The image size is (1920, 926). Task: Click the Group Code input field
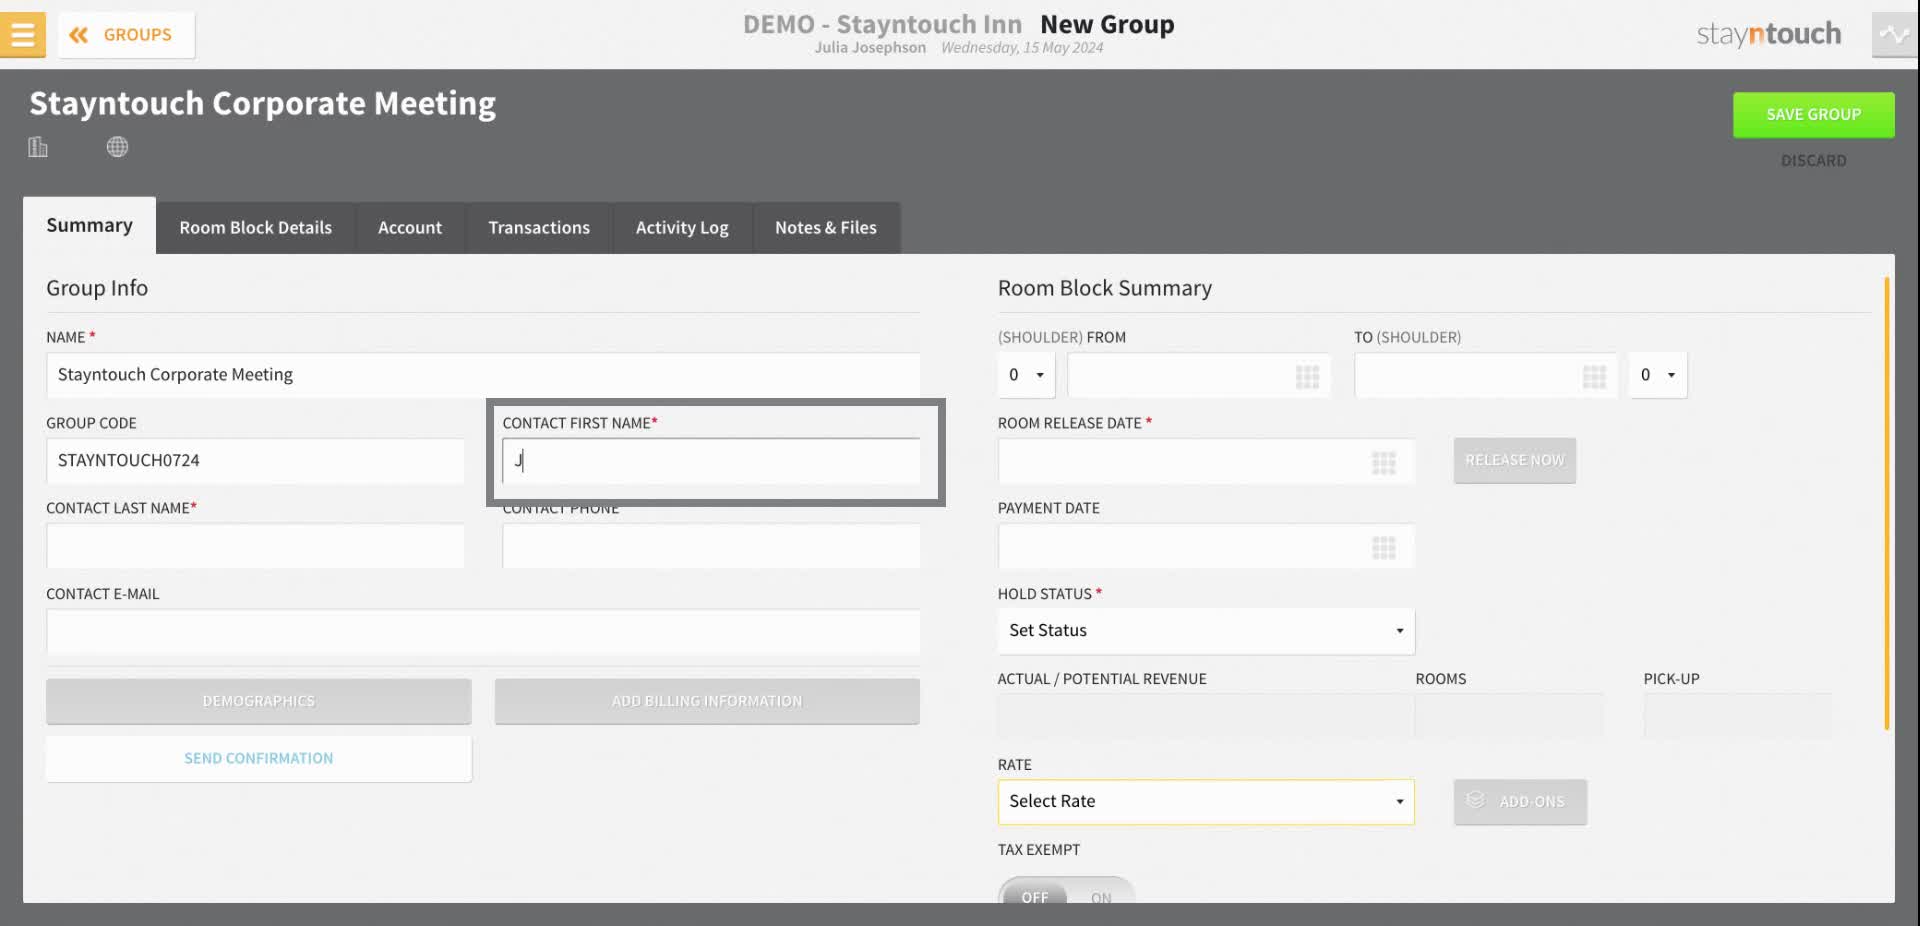255,461
